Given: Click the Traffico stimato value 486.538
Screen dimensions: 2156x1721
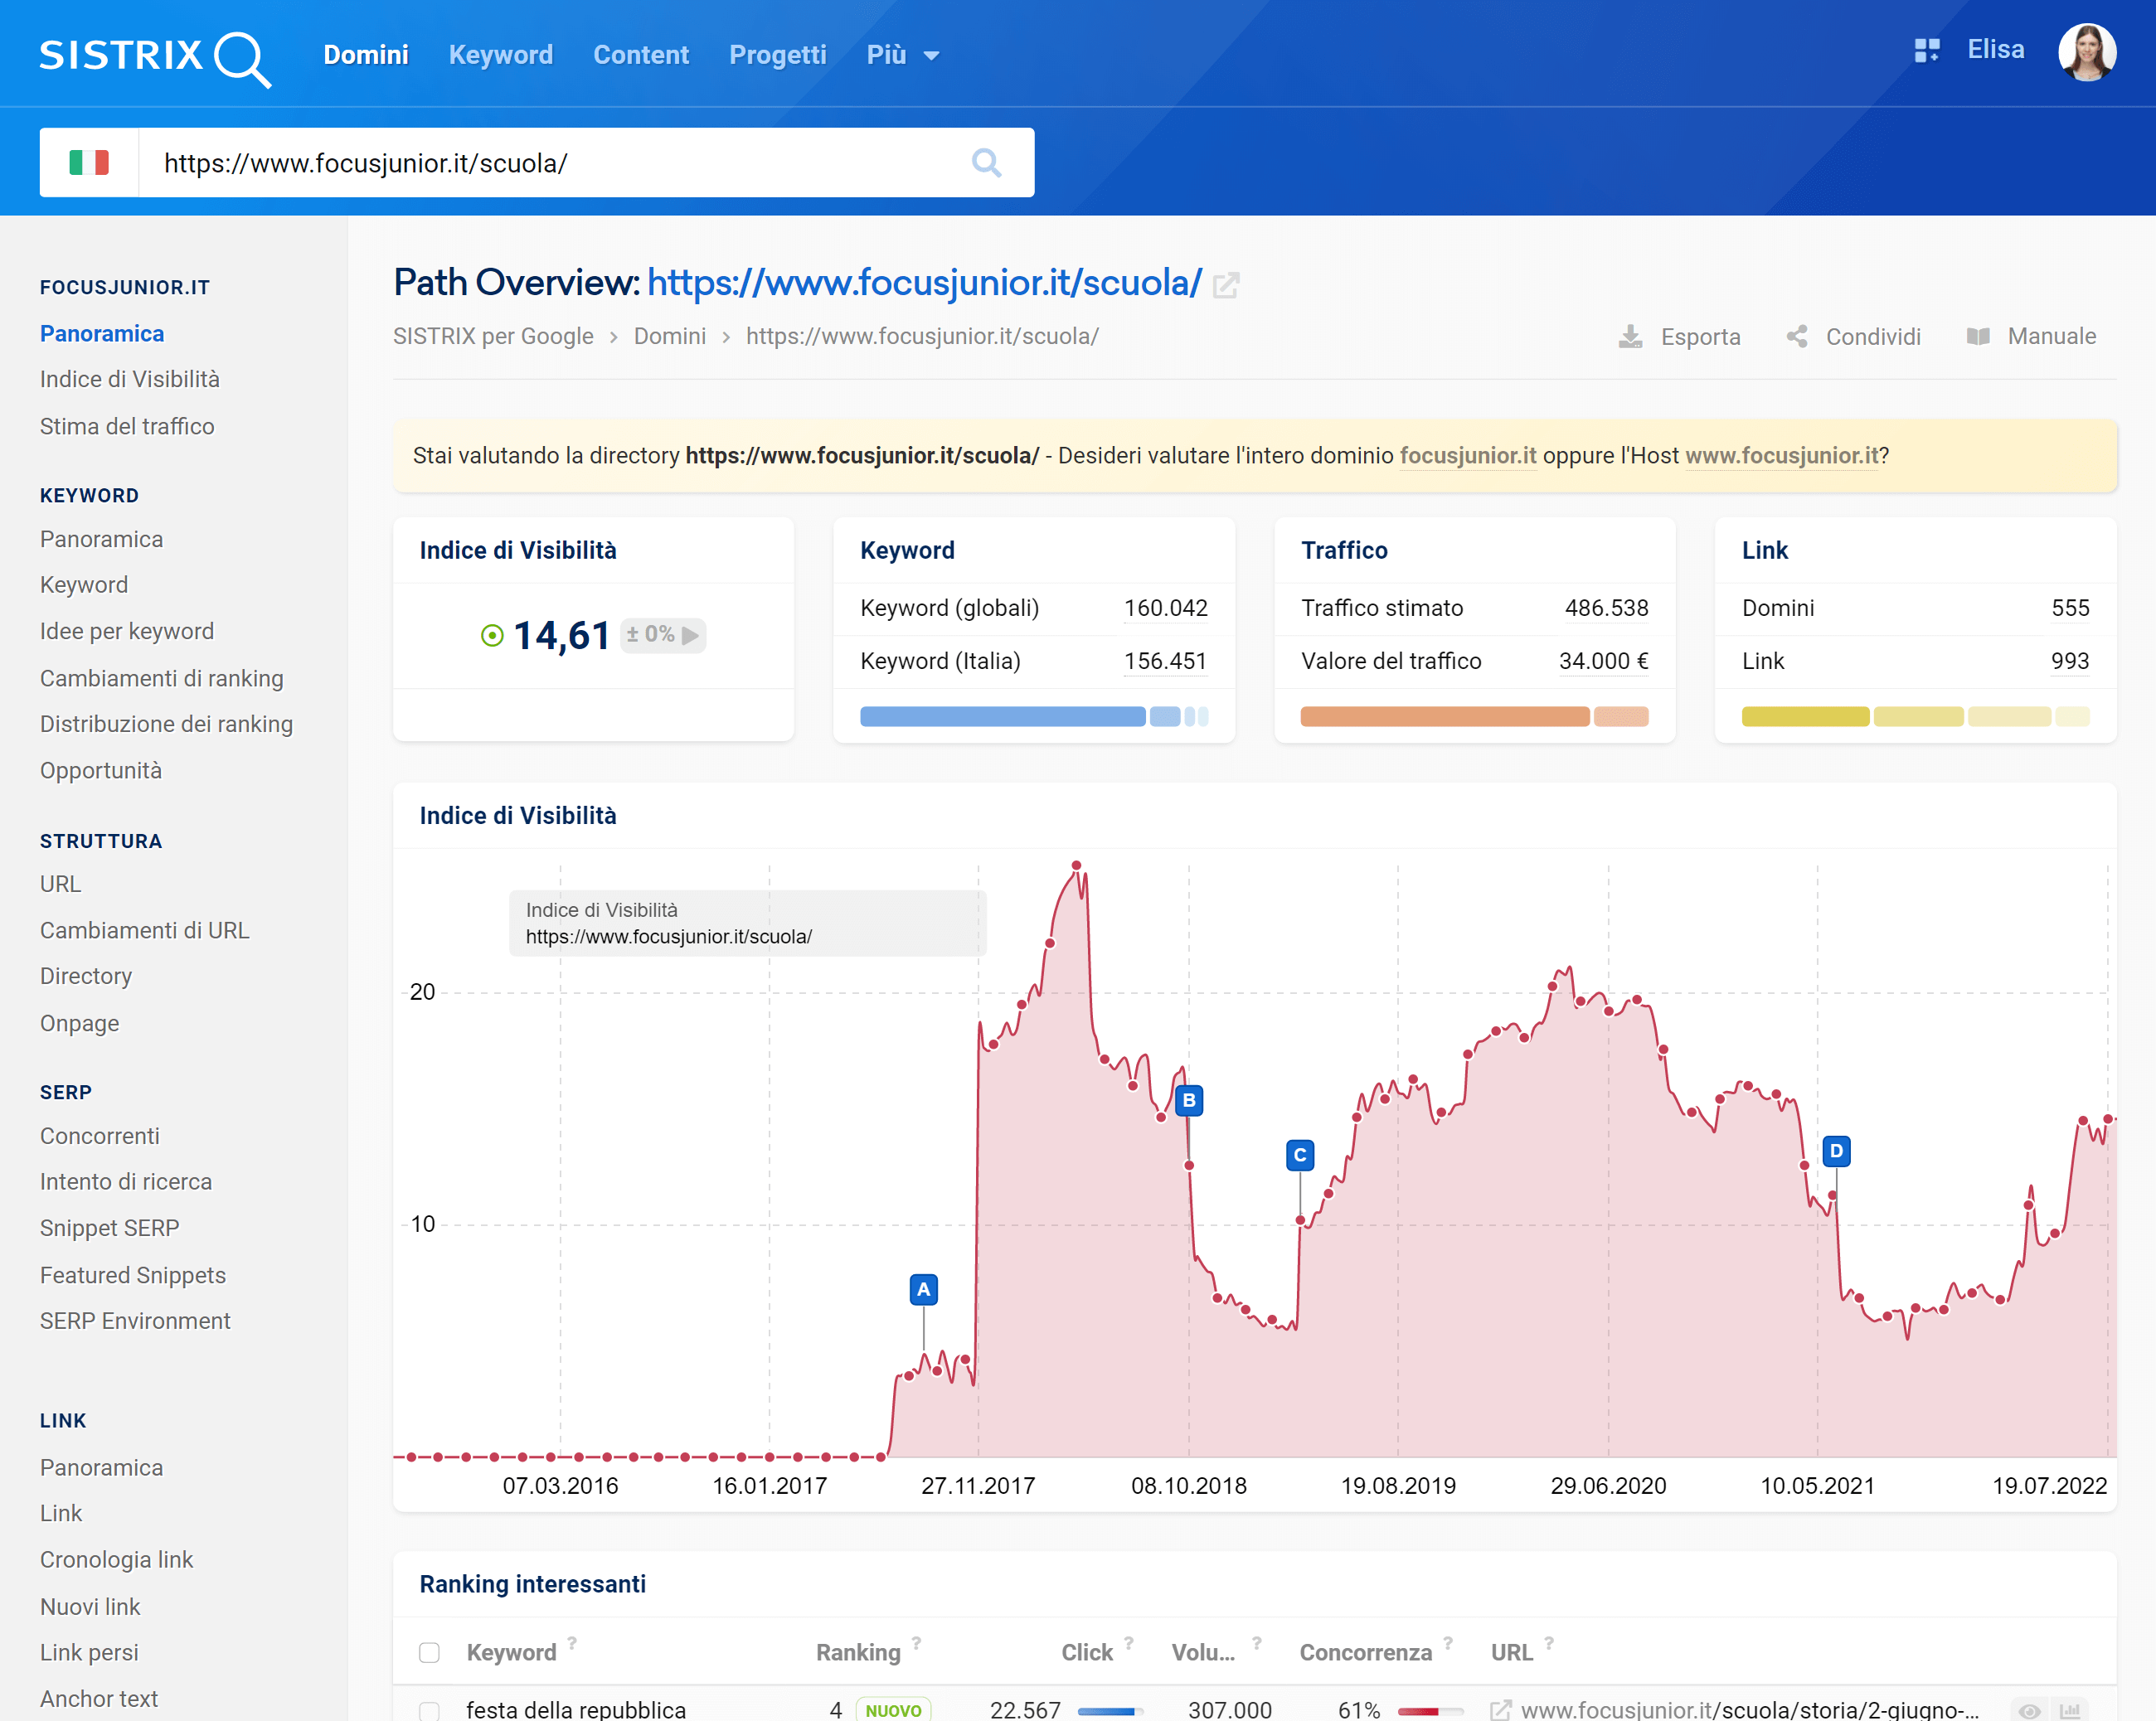Looking at the screenshot, I should [1606, 608].
